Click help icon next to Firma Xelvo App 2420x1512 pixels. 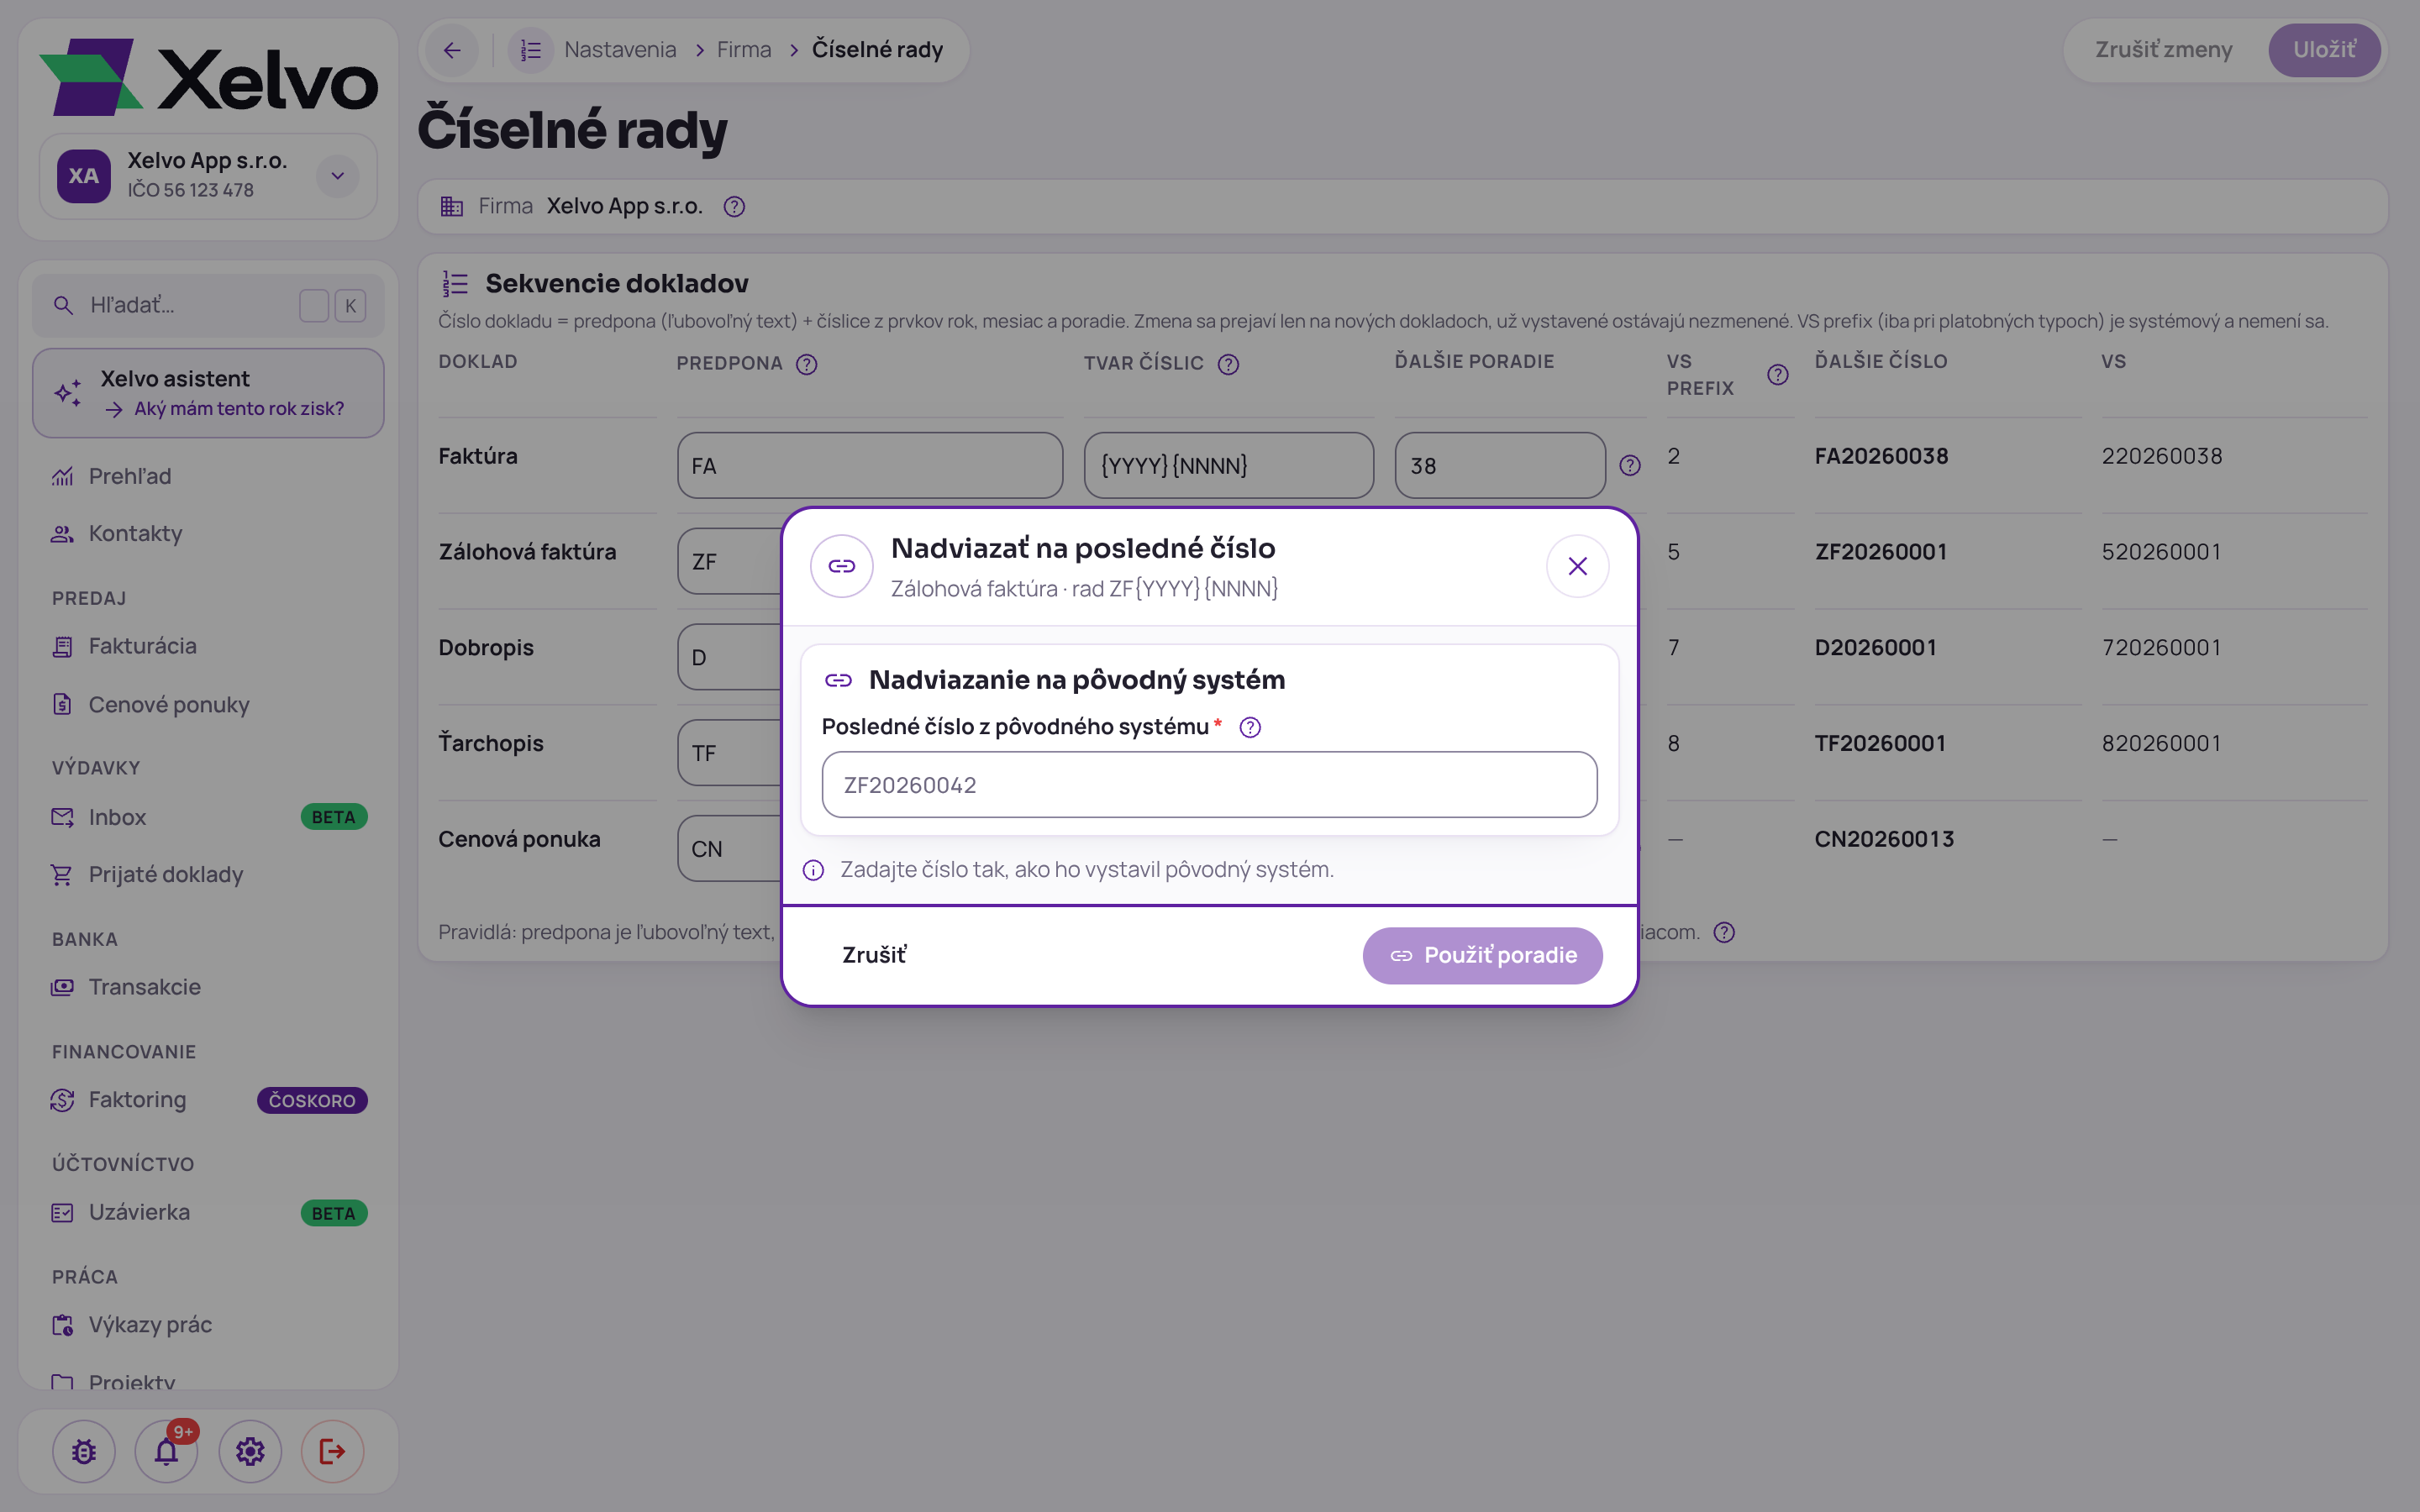click(734, 207)
